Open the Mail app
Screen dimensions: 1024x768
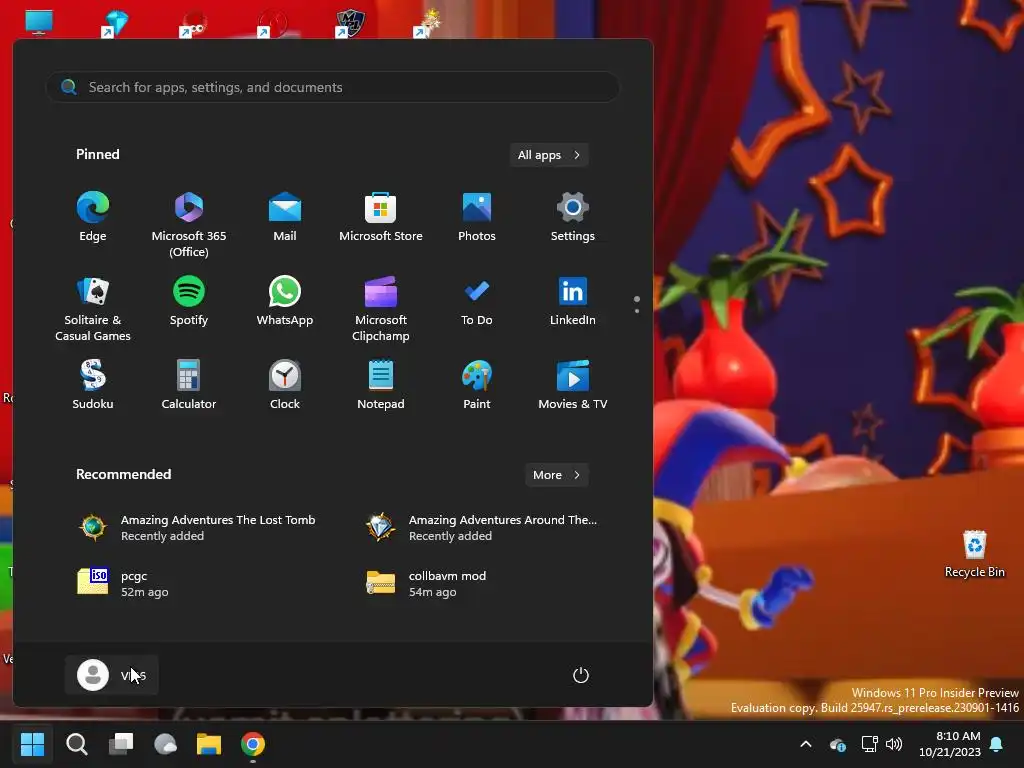(x=285, y=217)
